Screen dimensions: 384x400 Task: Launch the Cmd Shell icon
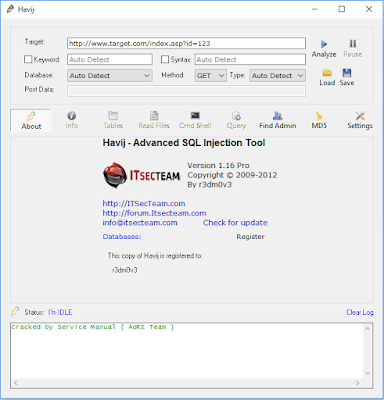click(195, 115)
